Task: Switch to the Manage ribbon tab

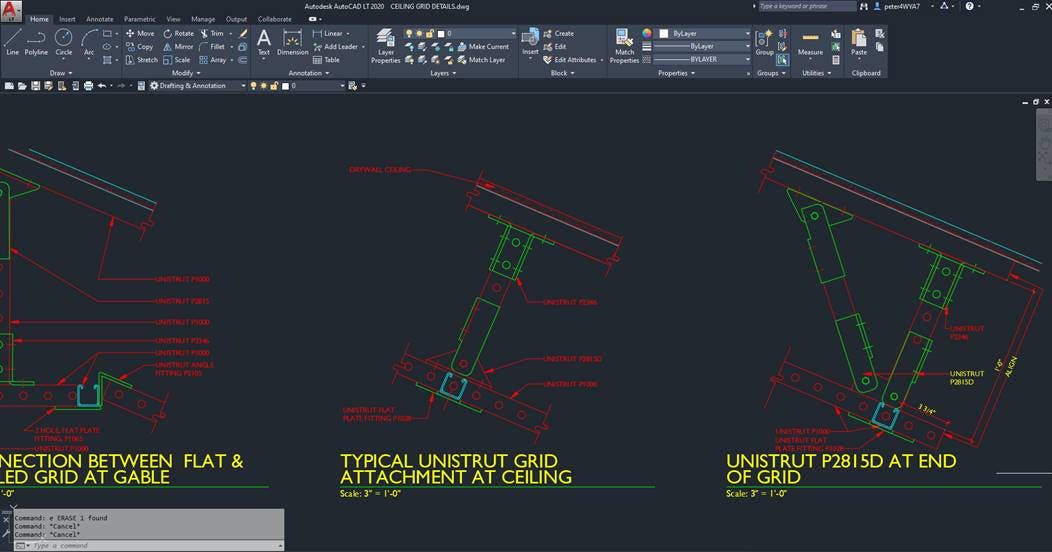Action: pyautogui.click(x=203, y=19)
